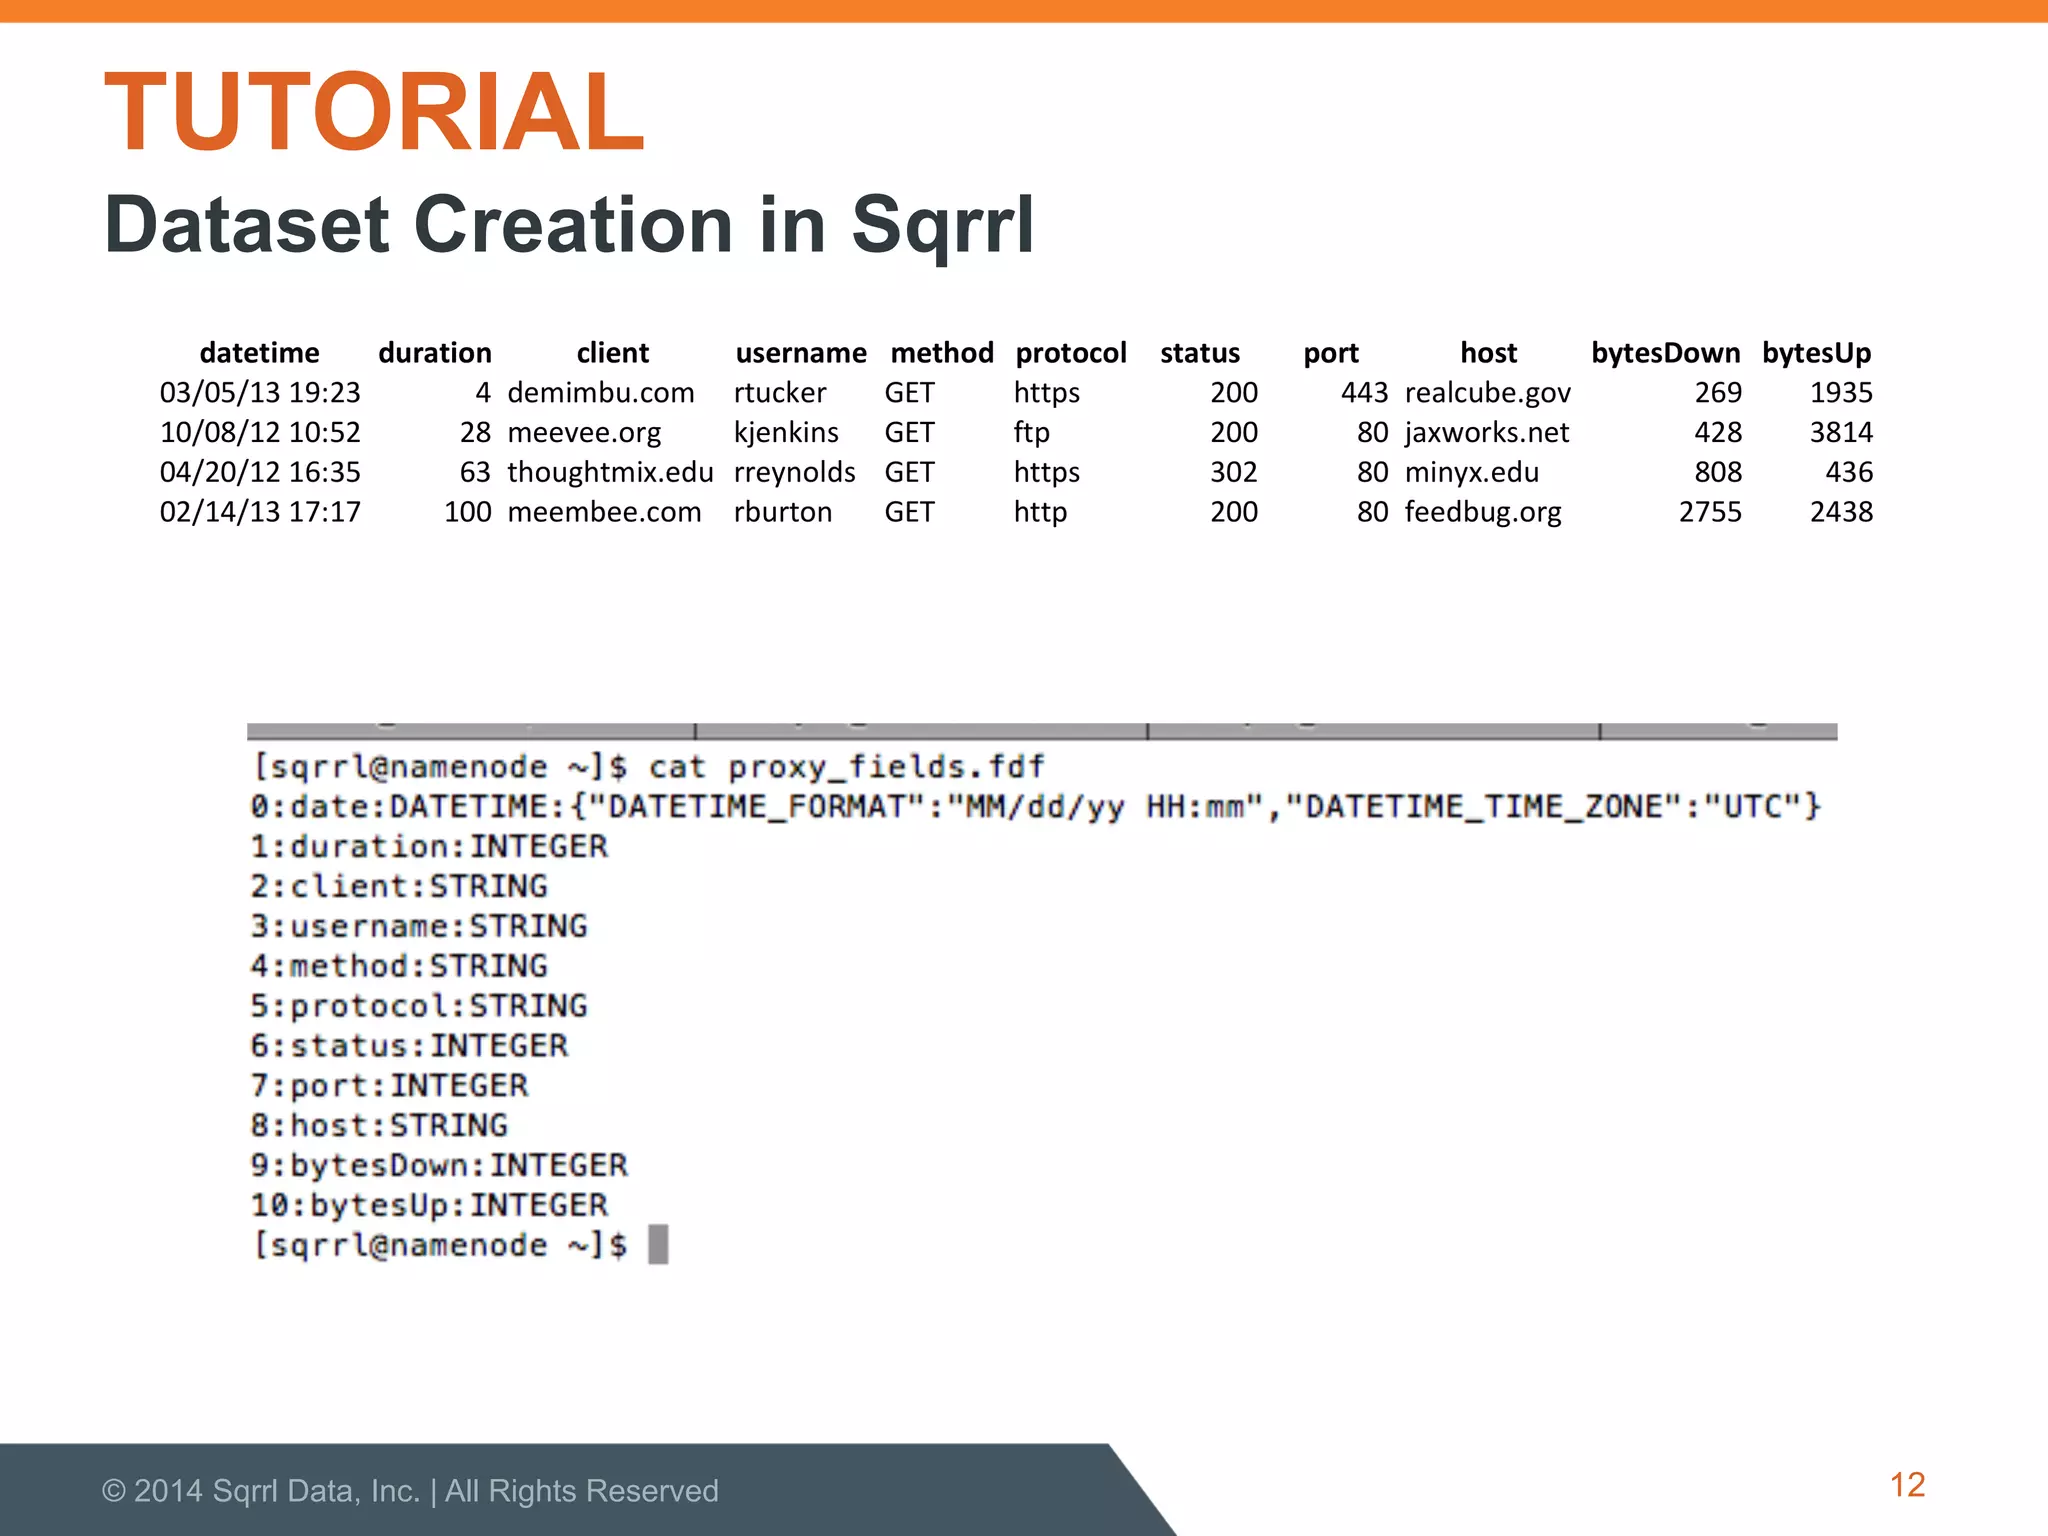Click the 4:method:STRING line
Screen dimensions: 2048x1536
point(399,967)
